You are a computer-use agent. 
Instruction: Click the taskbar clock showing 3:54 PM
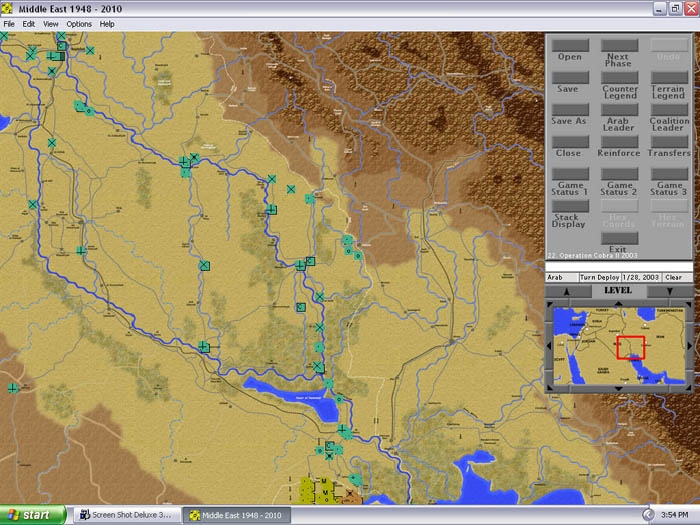pos(675,515)
